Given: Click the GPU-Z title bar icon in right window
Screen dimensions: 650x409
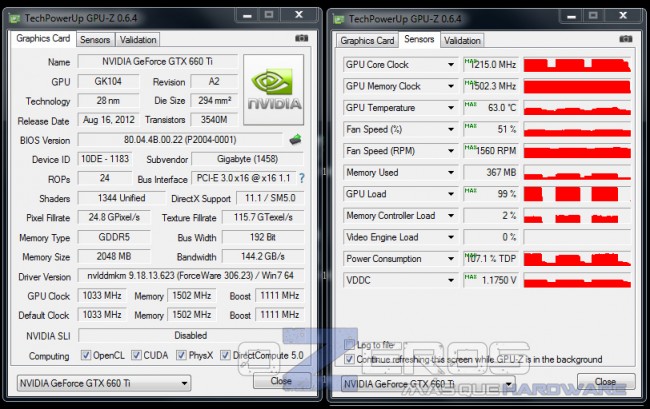Looking at the screenshot, I should [x=339, y=19].
